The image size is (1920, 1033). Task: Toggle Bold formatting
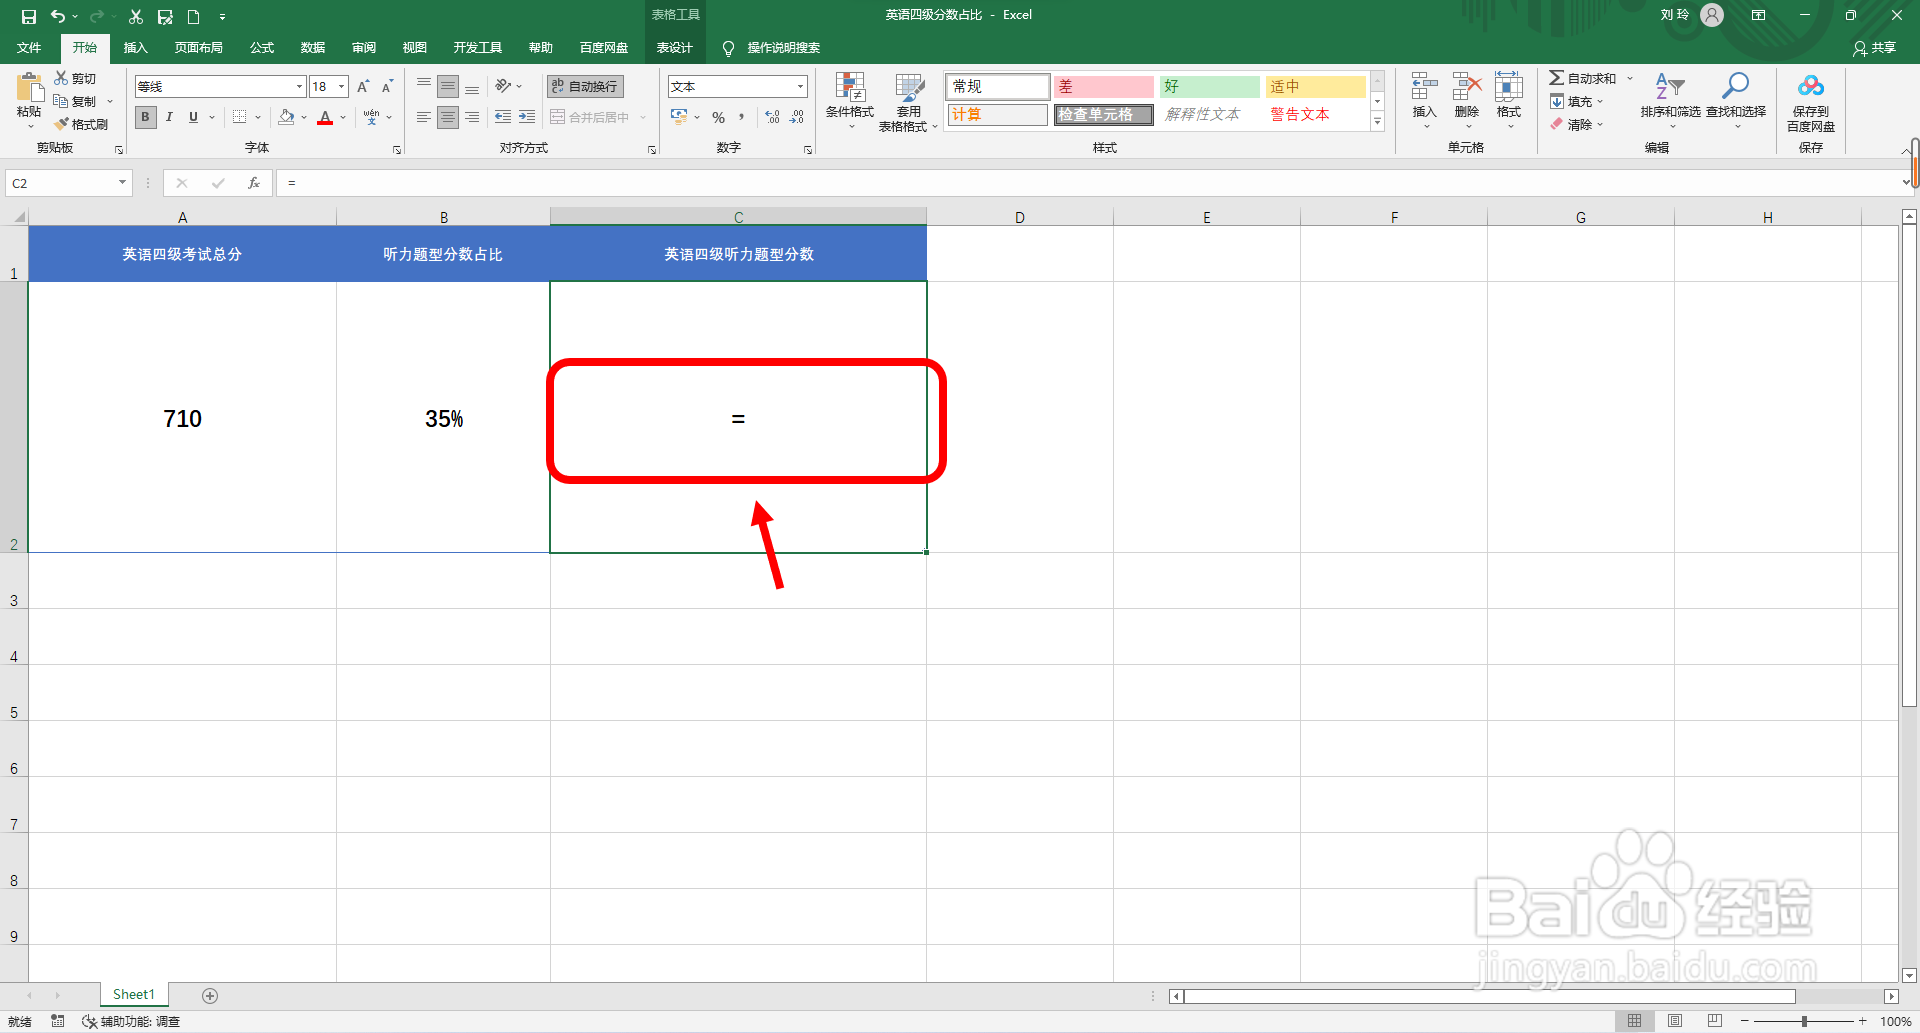coord(146,117)
